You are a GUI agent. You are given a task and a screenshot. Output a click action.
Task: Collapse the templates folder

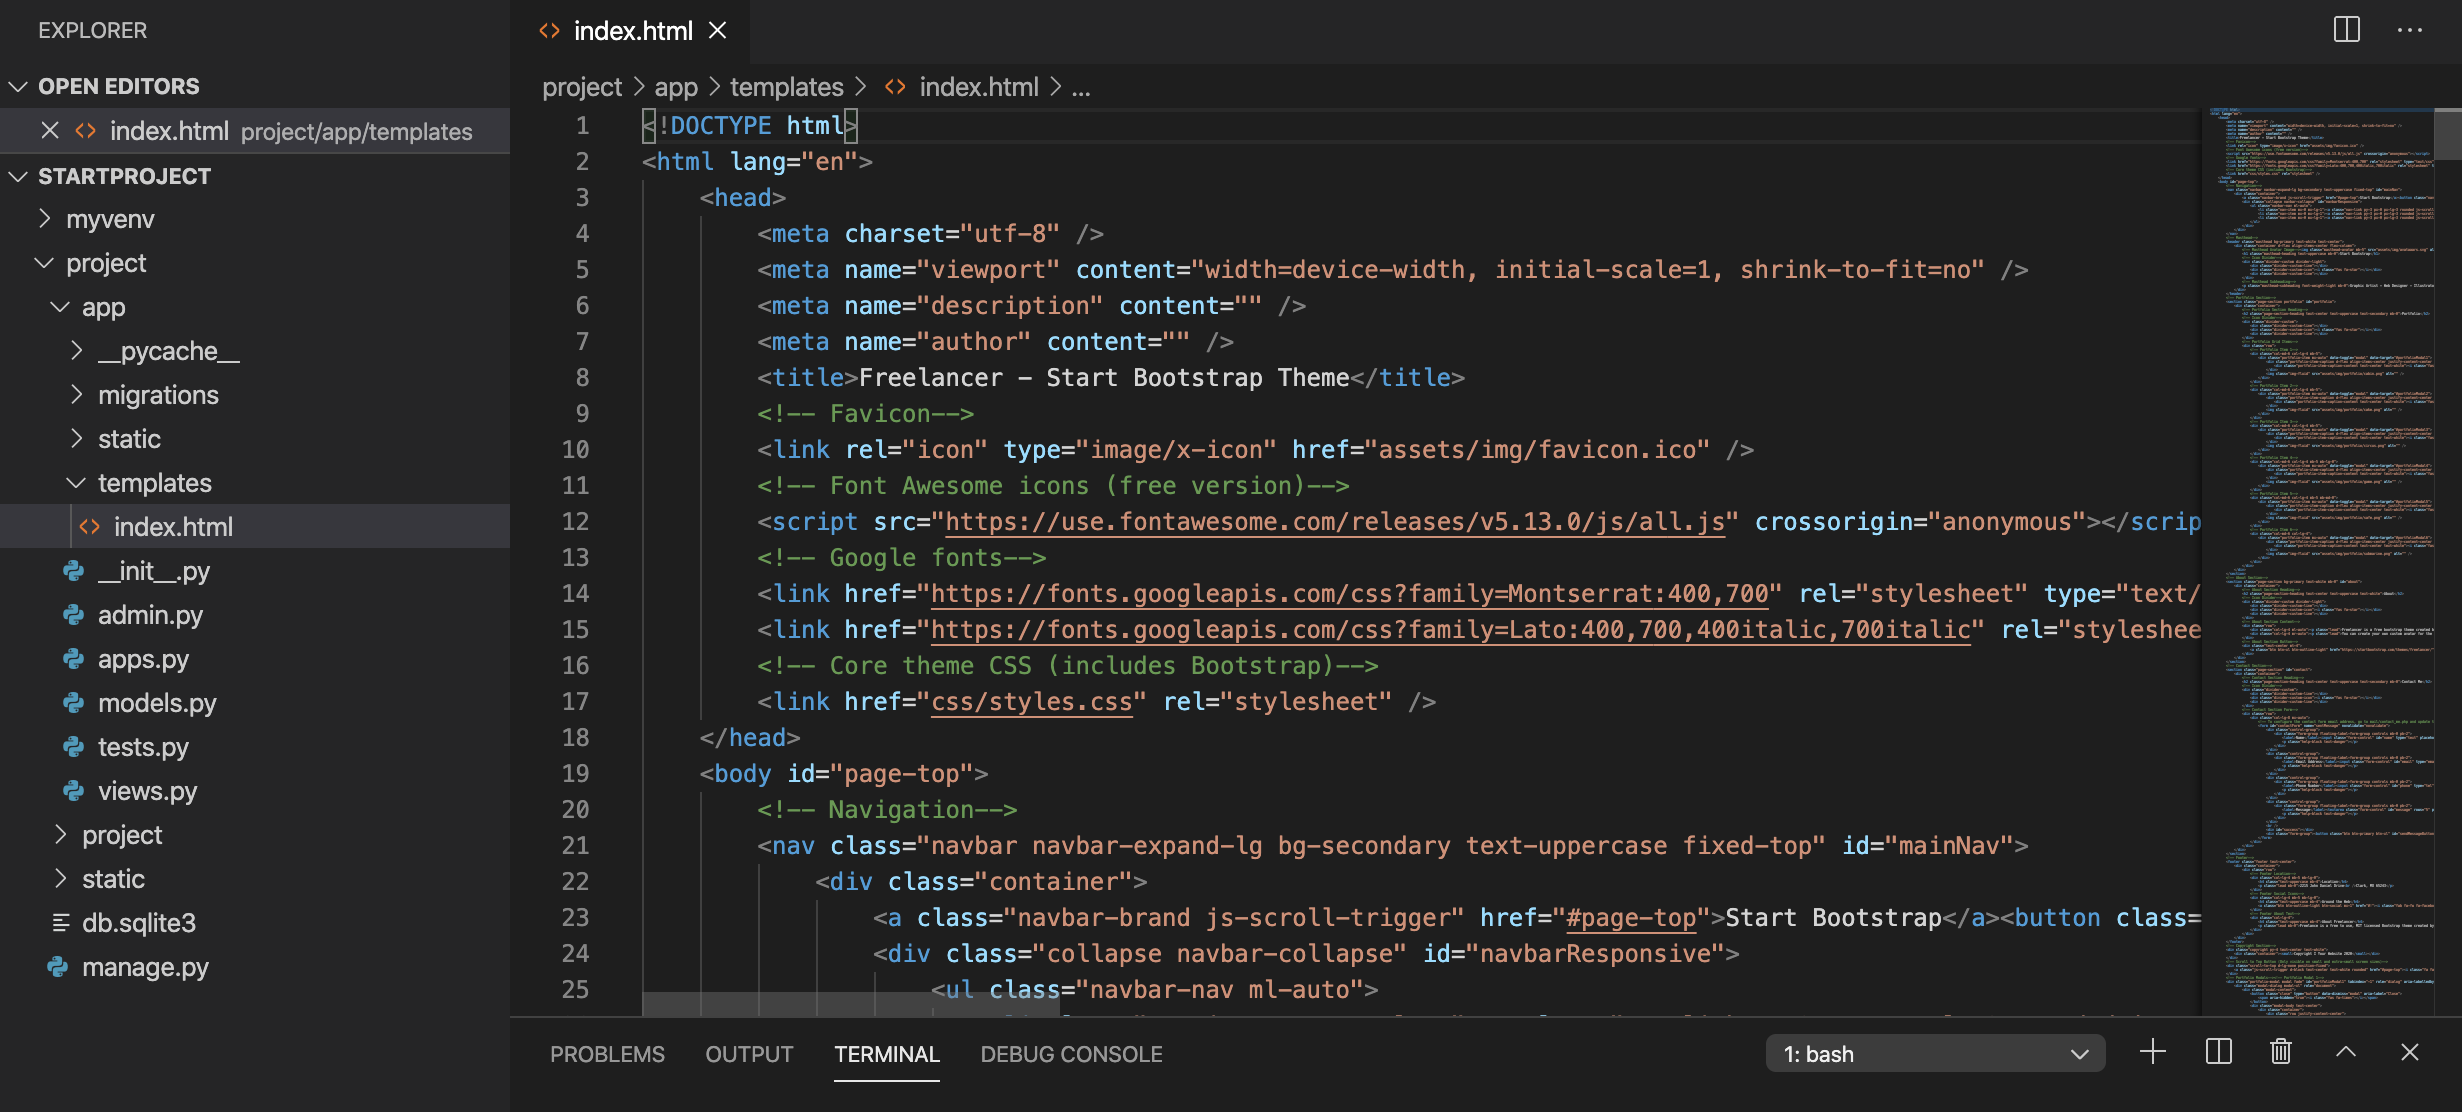click(154, 483)
